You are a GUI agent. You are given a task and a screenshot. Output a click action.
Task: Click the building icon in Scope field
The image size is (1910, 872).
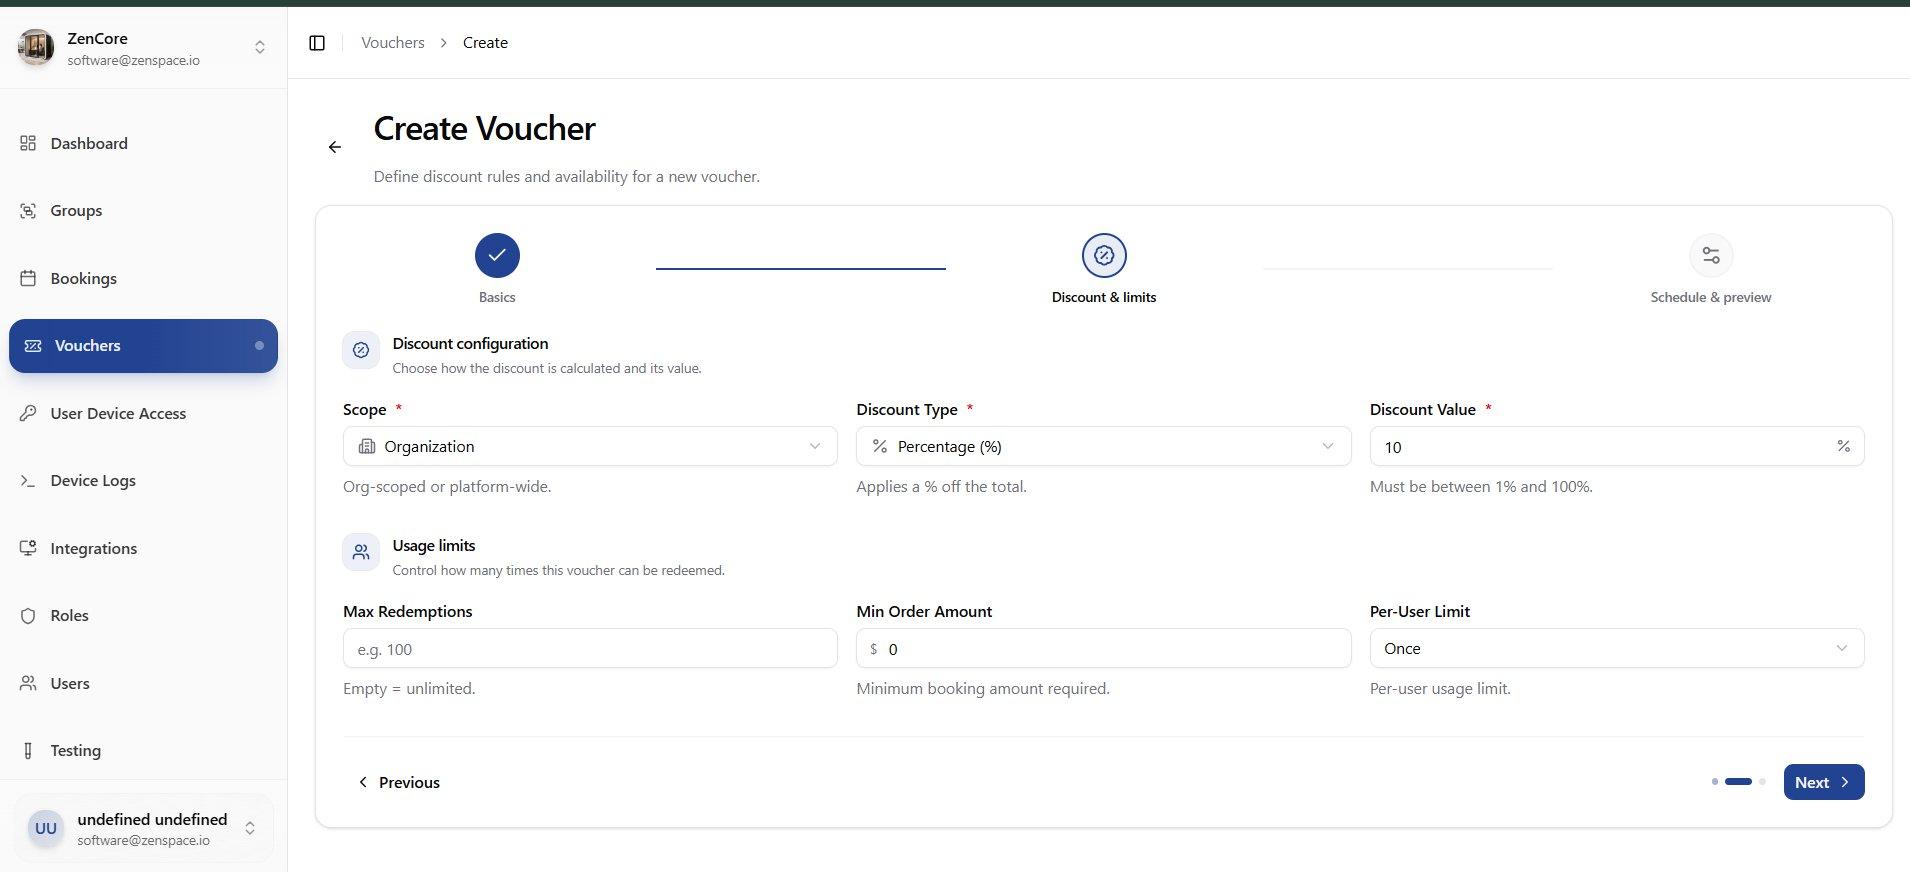[x=367, y=446]
